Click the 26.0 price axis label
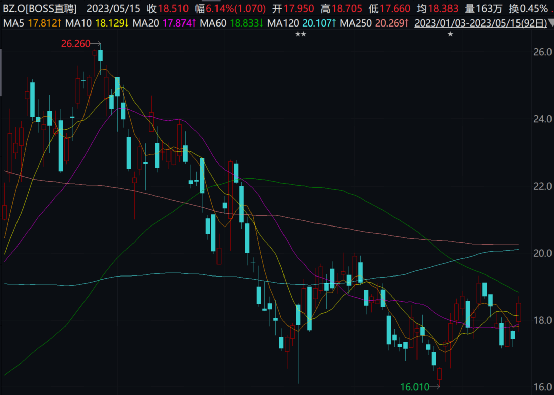Image resolution: width=554 pixels, height=395 pixels. click(x=543, y=52)
